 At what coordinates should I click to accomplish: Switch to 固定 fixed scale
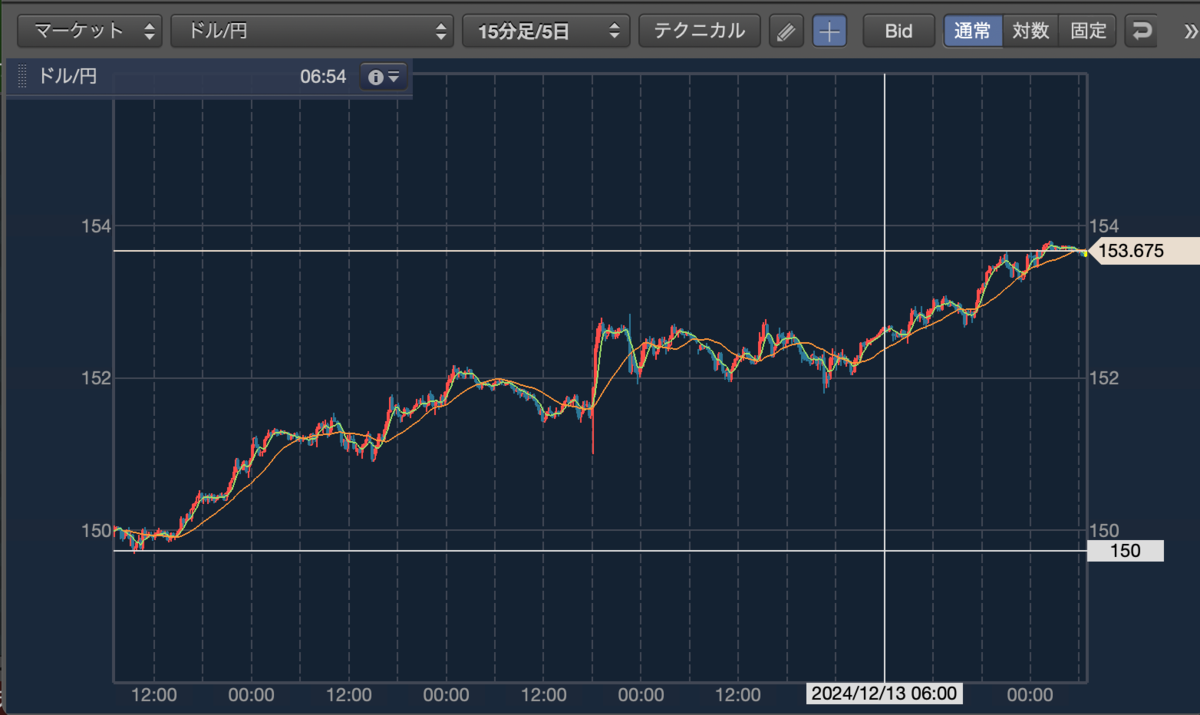tap(1087, 31)
